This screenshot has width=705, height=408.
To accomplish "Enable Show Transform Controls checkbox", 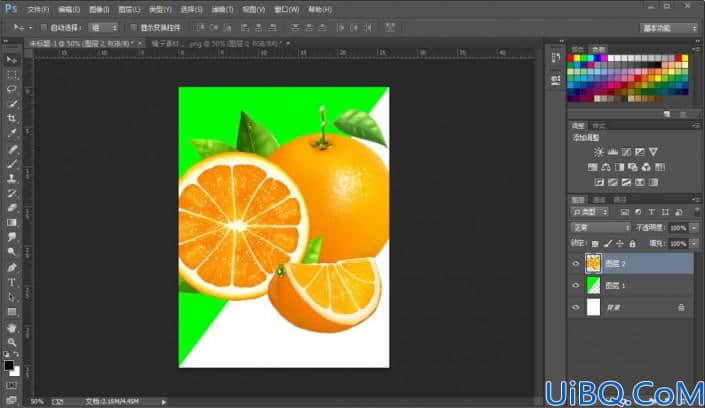I will pos(134,27).
